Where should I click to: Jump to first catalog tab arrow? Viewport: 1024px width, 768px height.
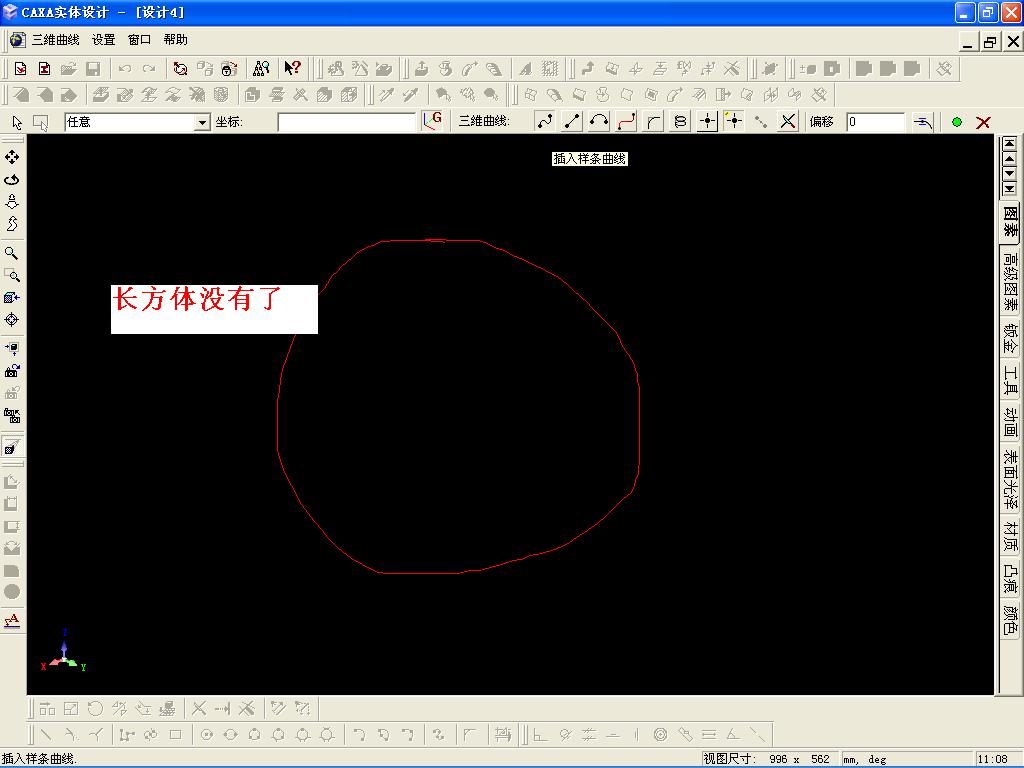[1010, 143]
